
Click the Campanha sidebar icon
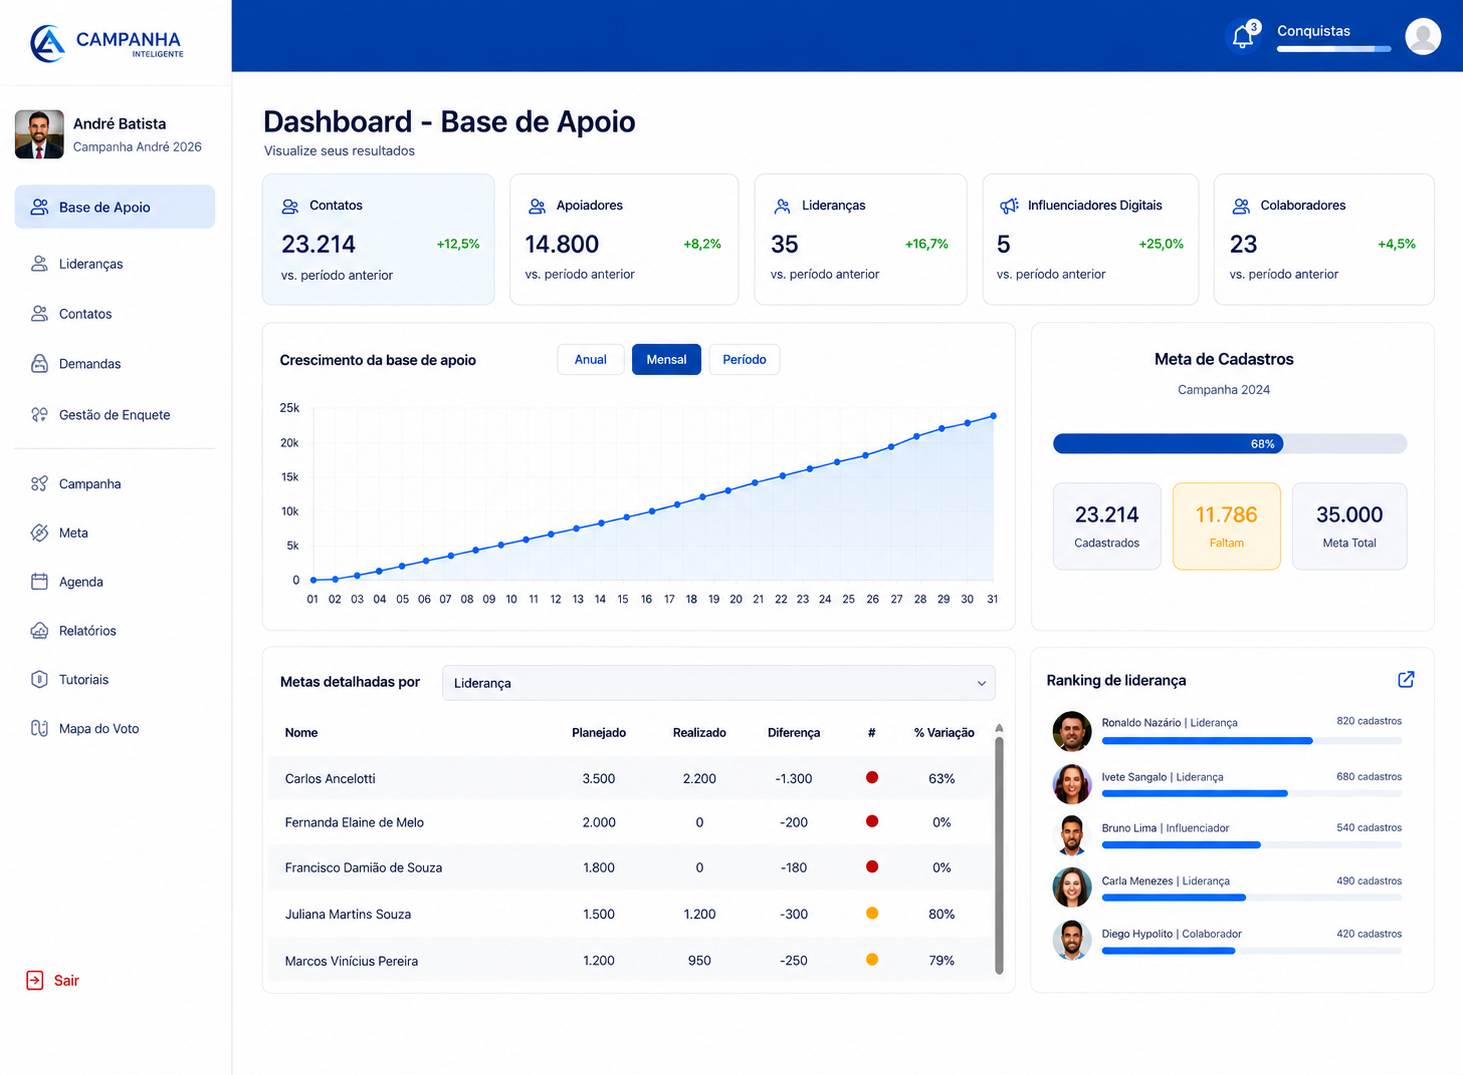(x=39, y=483)
